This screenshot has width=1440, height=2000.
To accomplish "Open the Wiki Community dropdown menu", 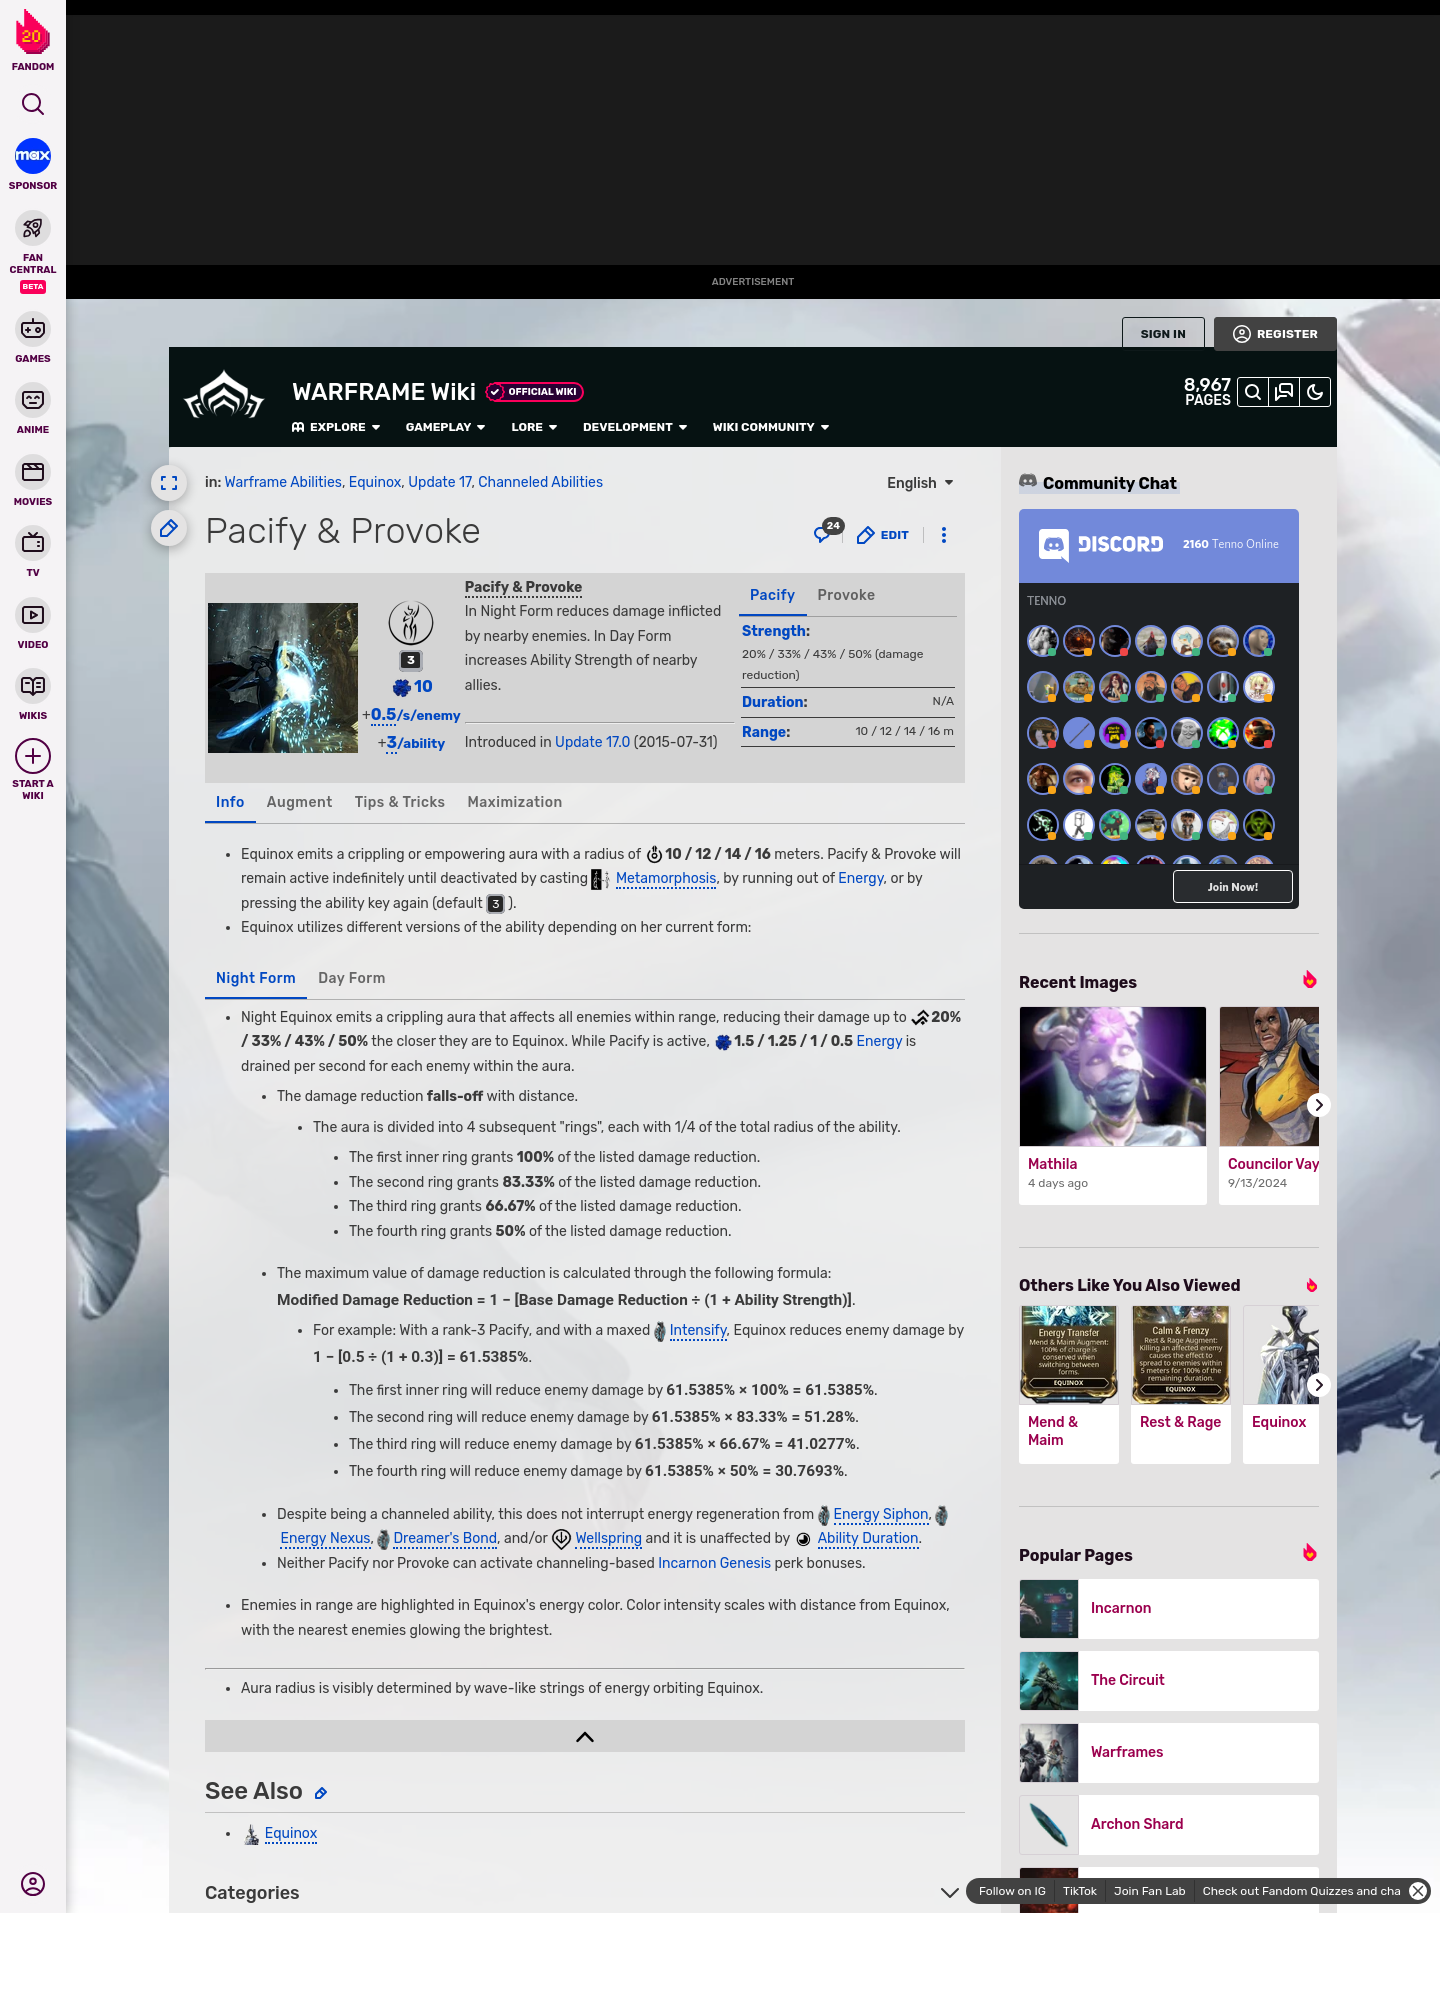I will click(771, 427).
